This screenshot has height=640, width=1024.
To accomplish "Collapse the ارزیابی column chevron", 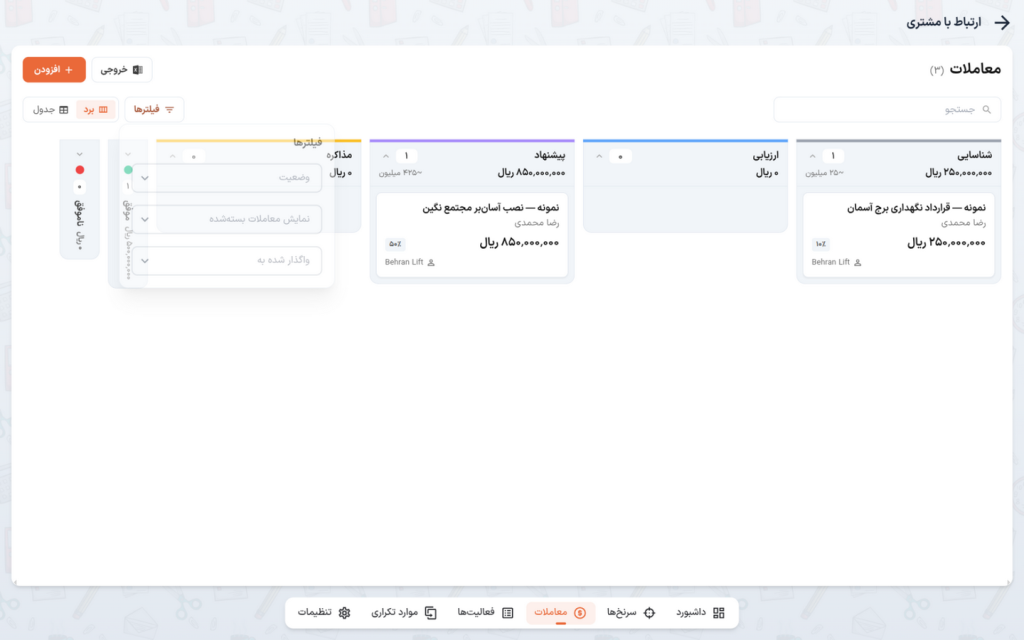I will [x=599, y=156].
